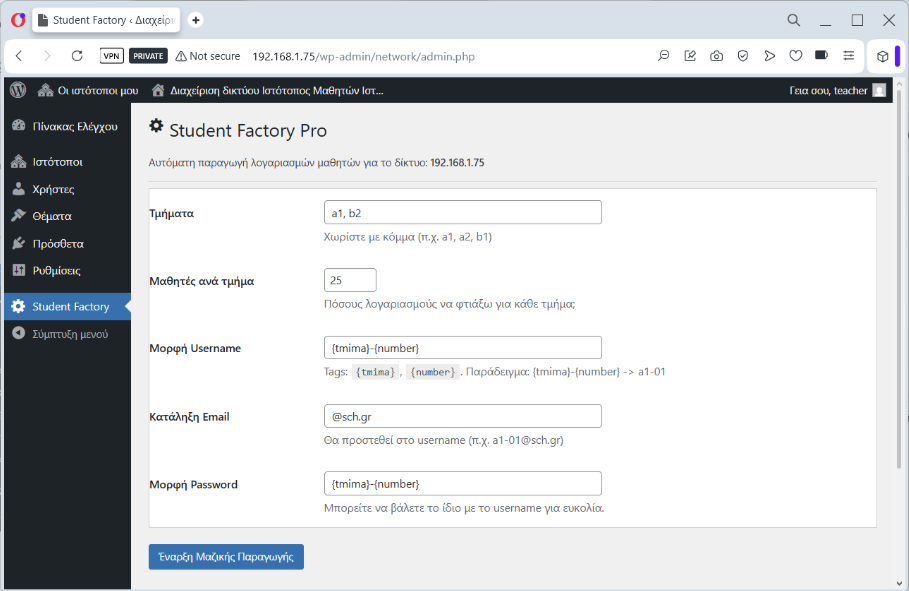909x591 pixels.
Task: Click the WordPress logo in admin bar
Action: pyautogui.click(x=17, y=90)
